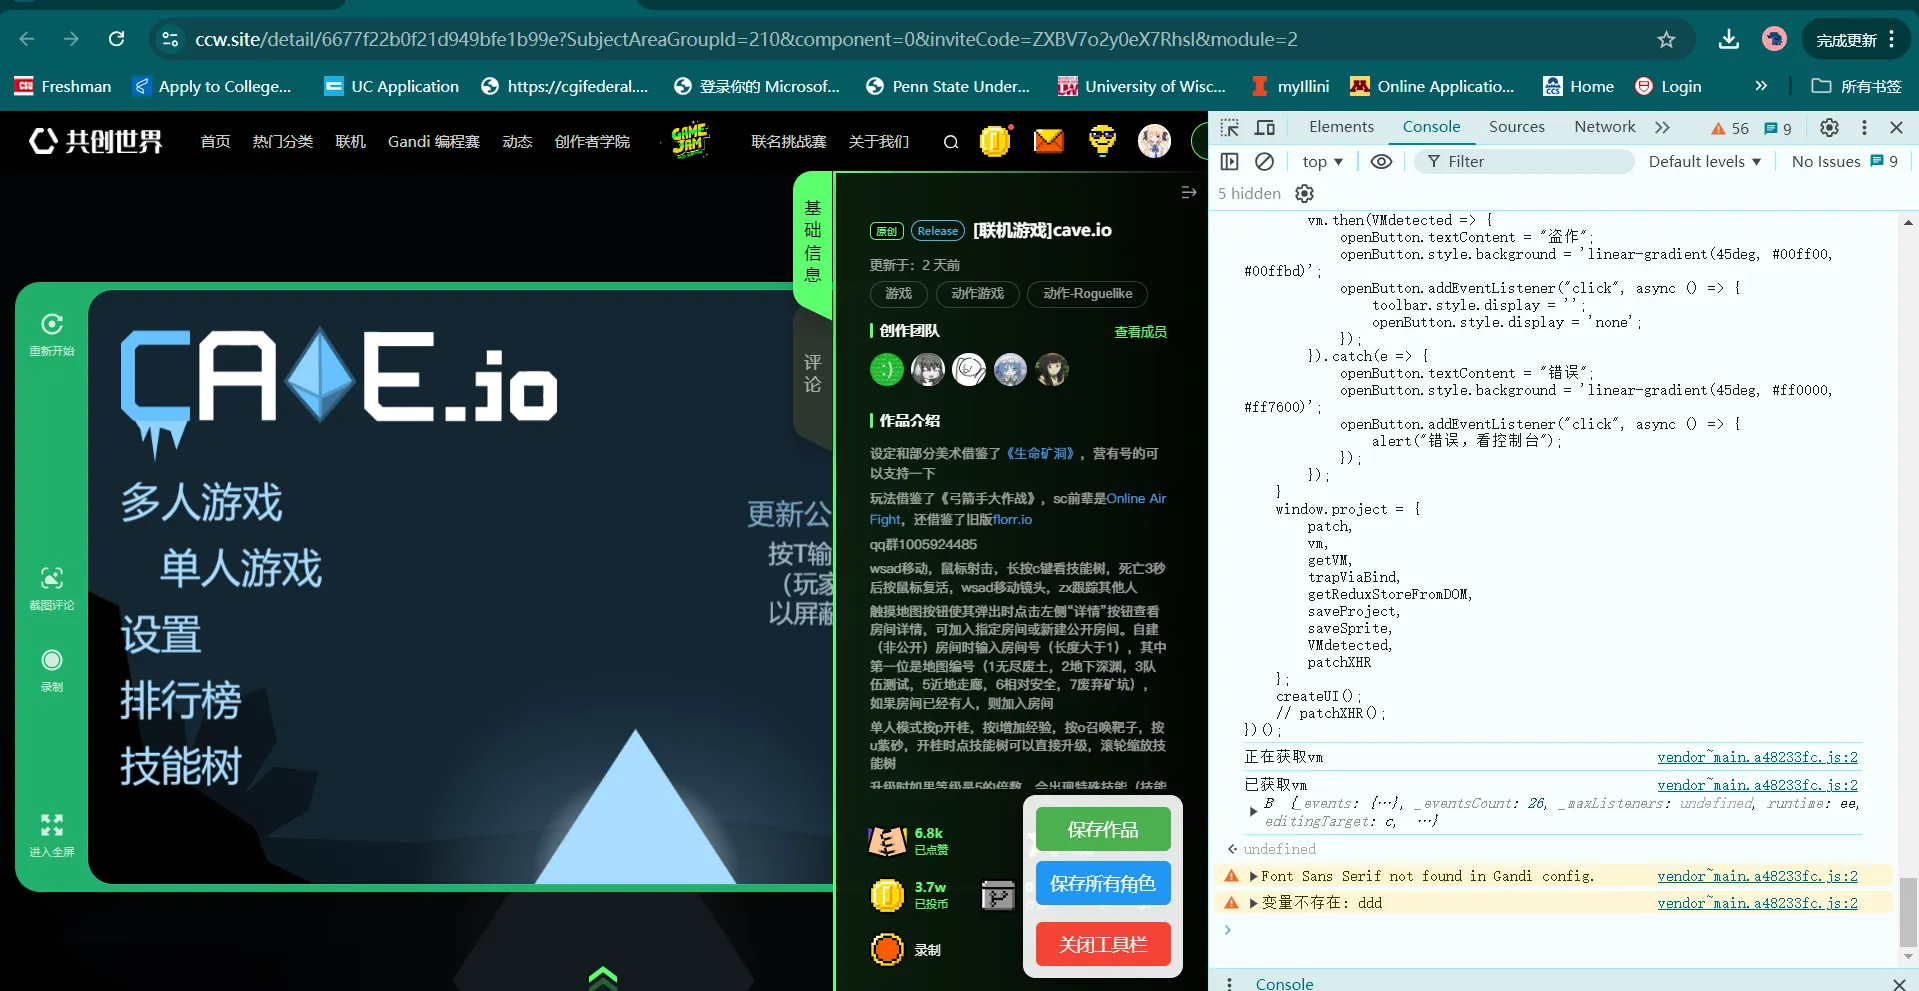Toggle console sidebar panel icon
This screenshot has width=1919, height=991.
pos(1230,161)
